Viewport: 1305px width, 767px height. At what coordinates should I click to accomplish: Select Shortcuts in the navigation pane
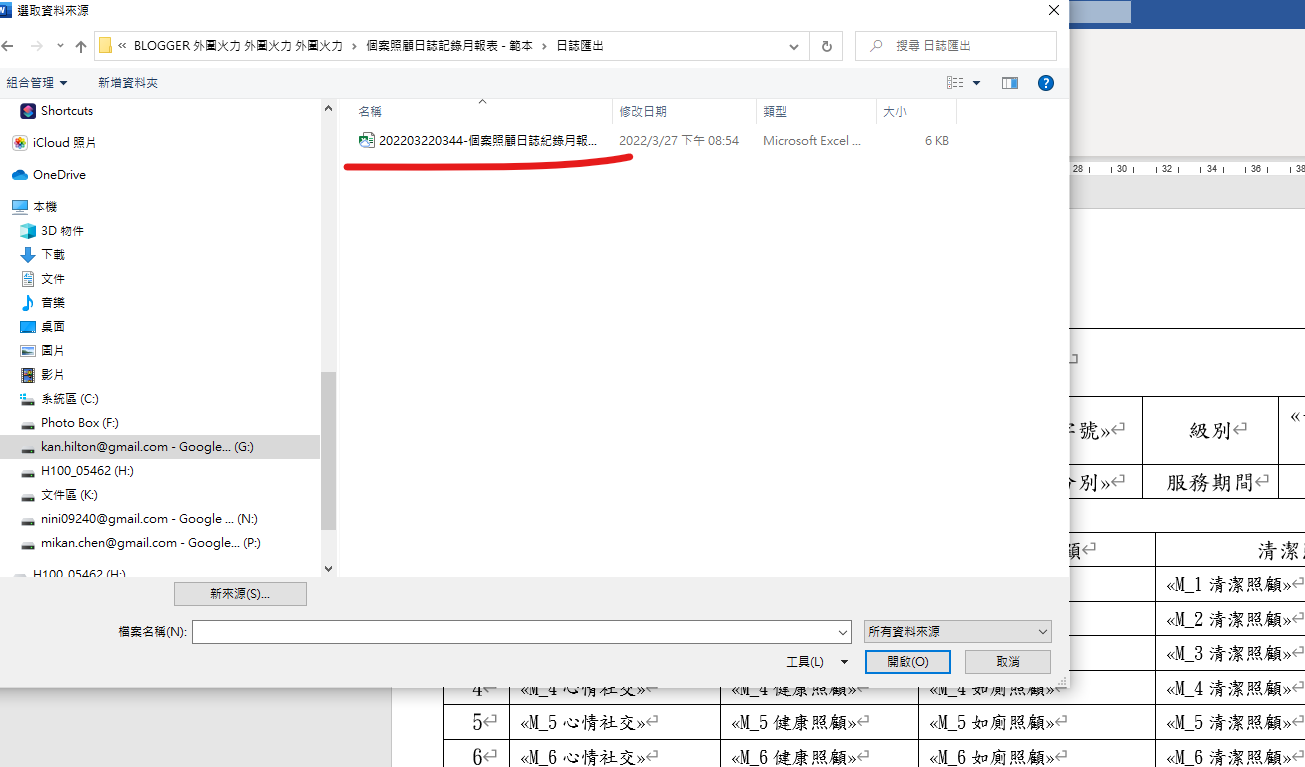point(66,111)
